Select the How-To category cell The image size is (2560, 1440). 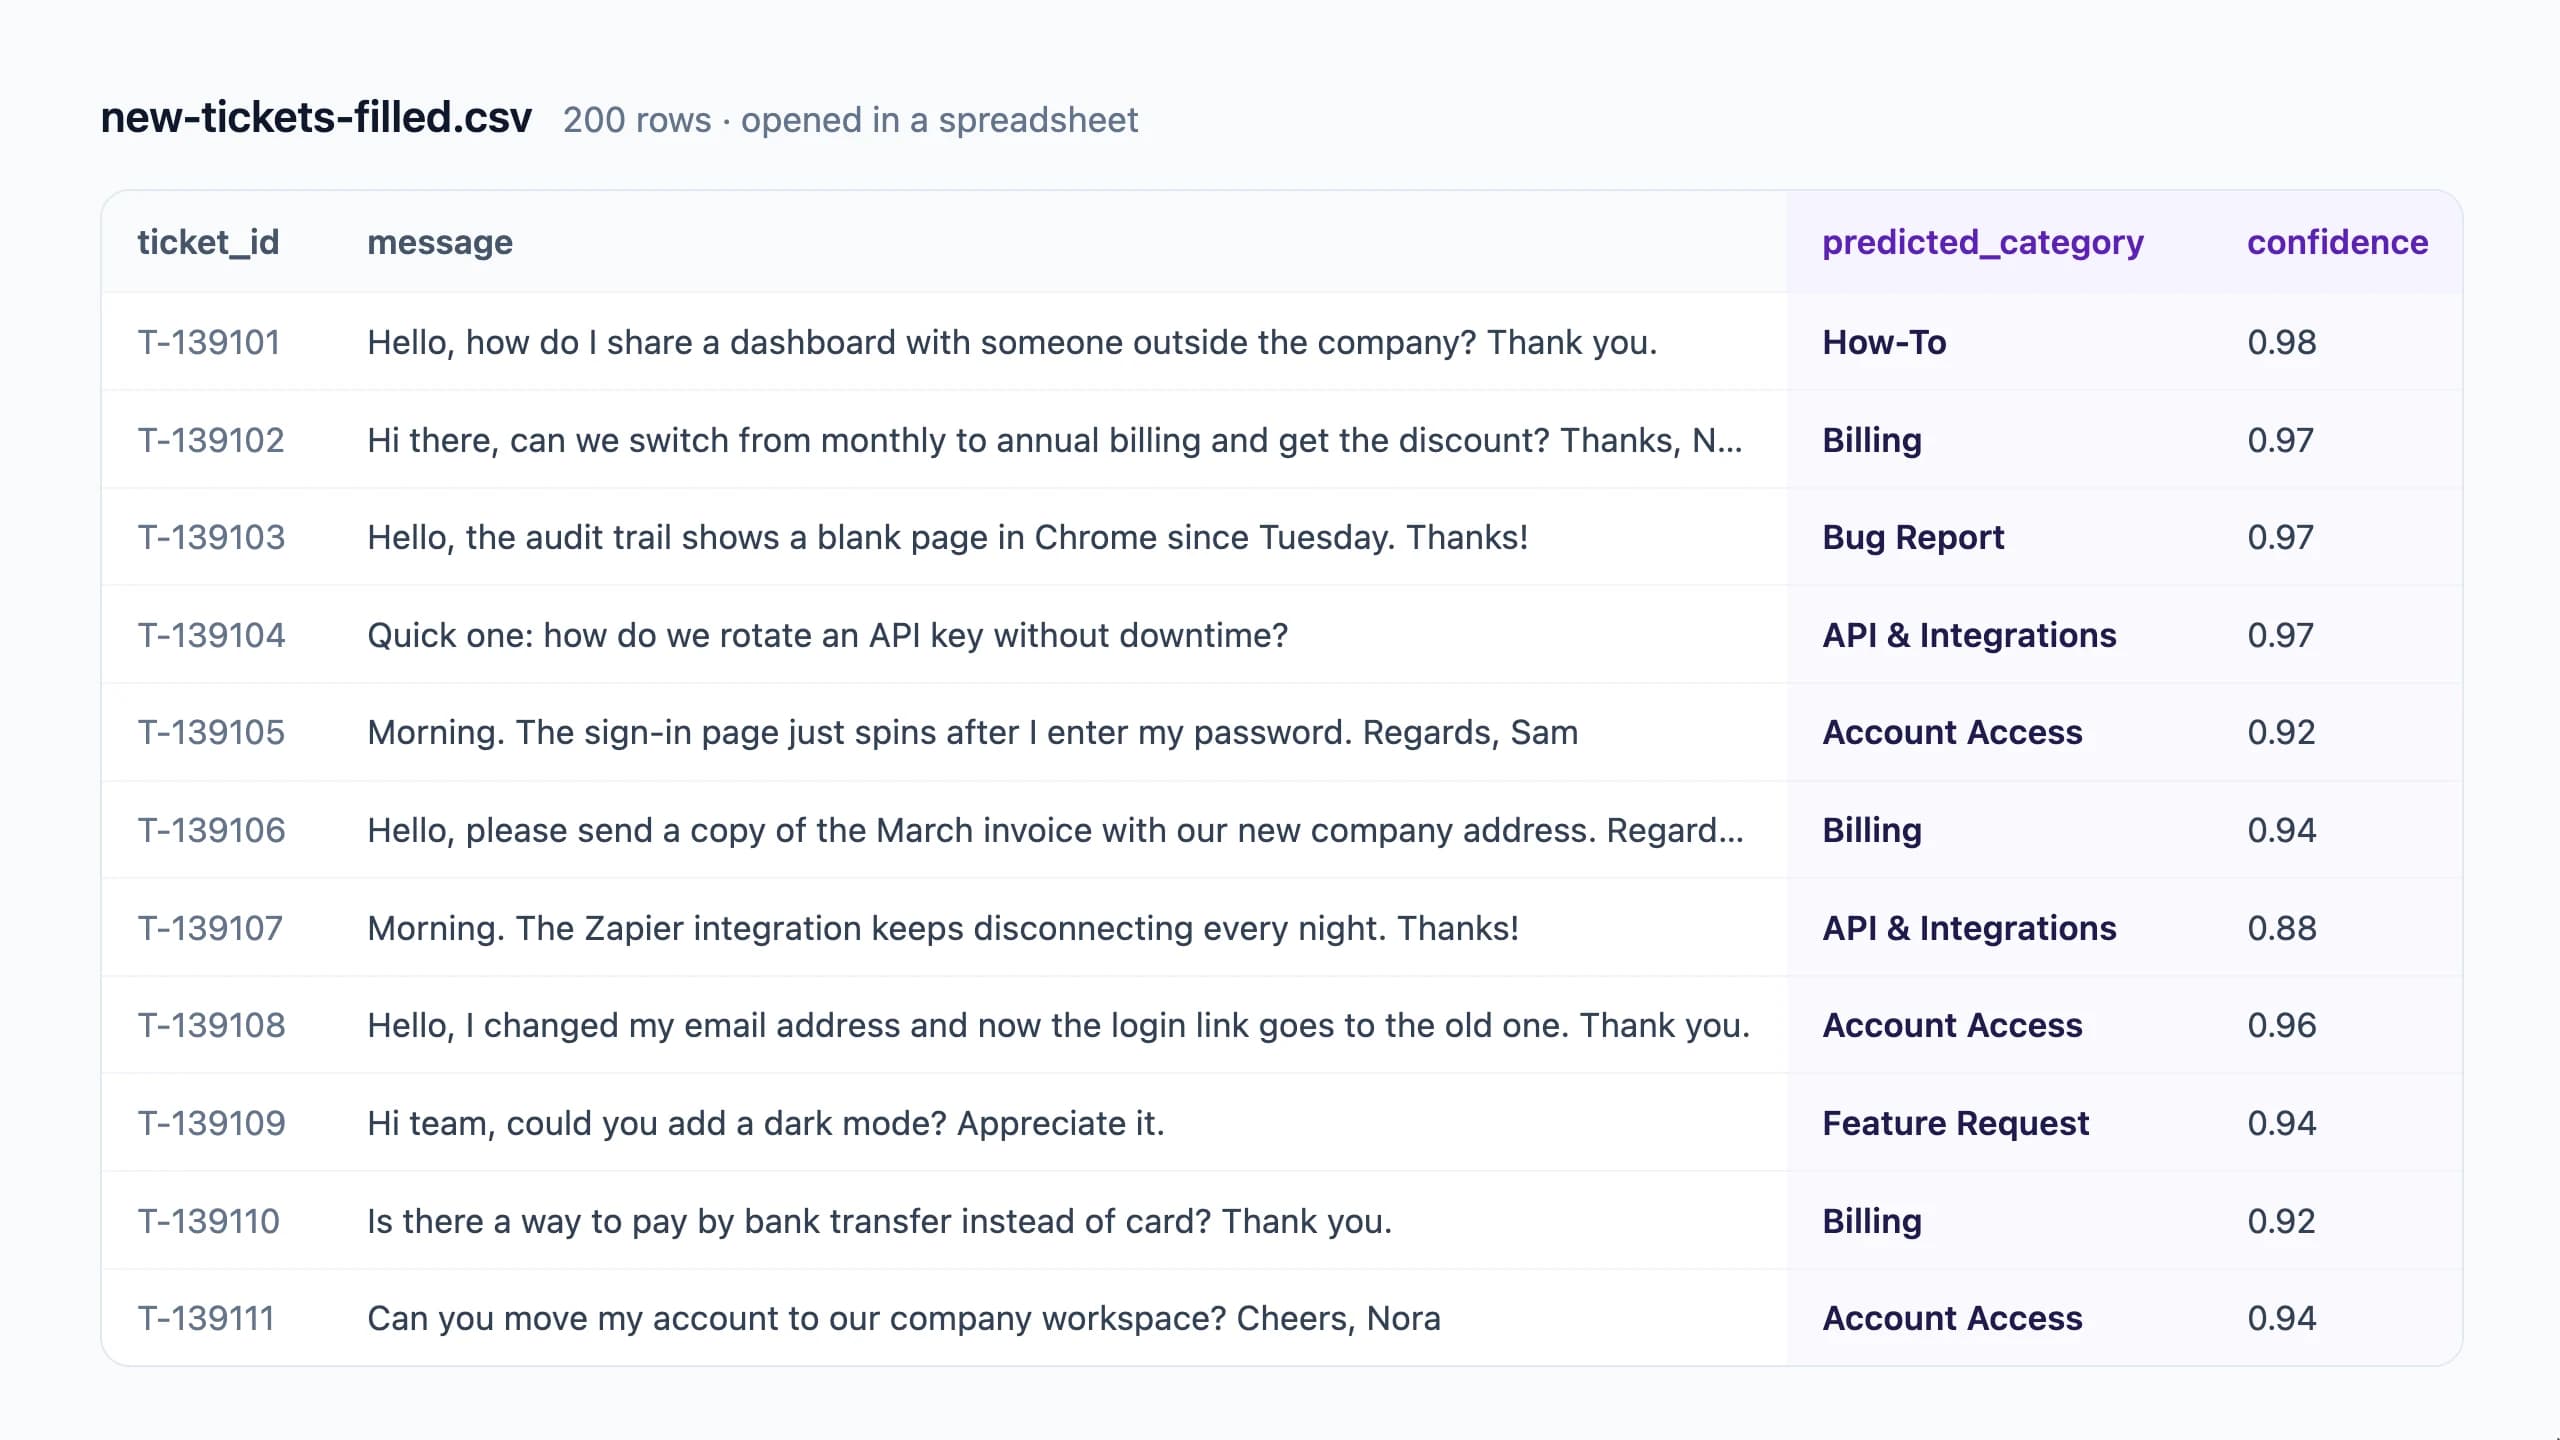pos(1884,342)
